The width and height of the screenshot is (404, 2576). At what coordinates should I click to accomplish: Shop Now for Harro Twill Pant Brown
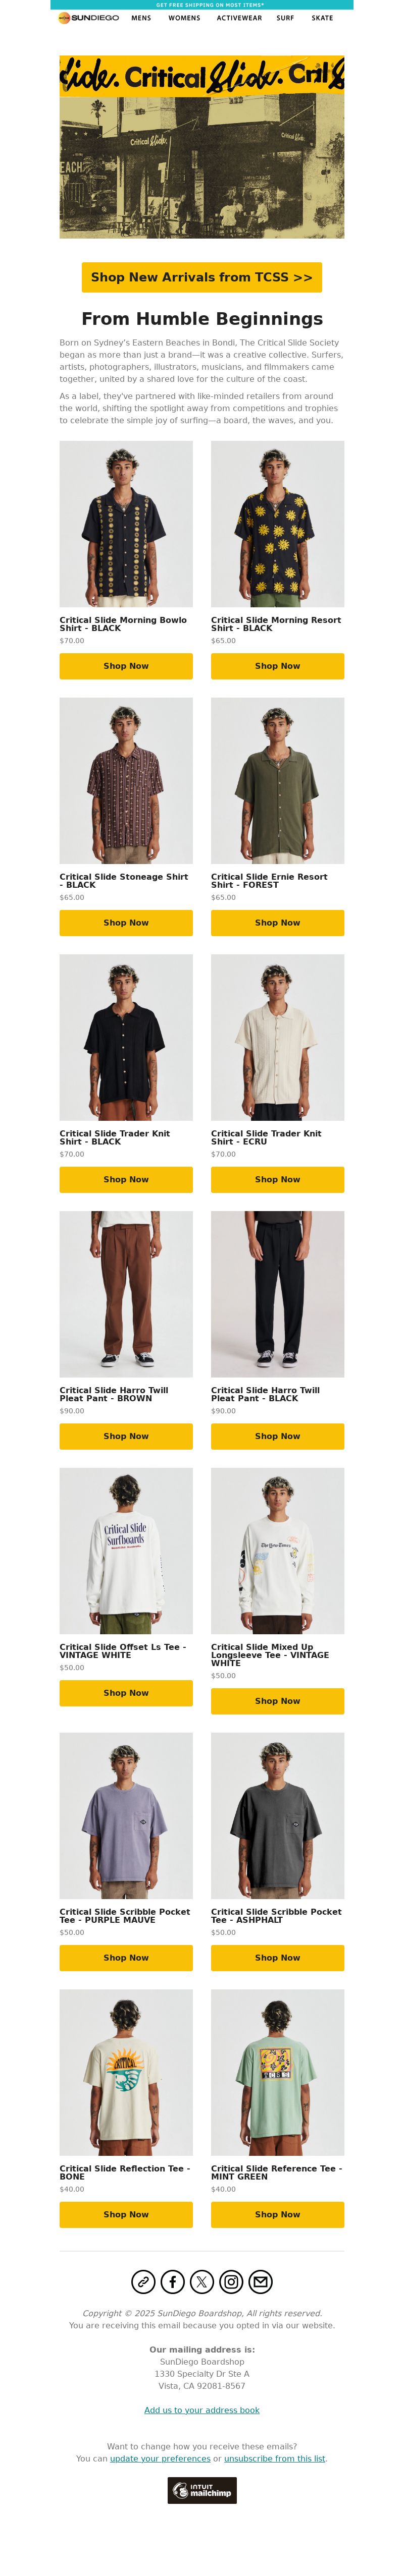point(126,1436)
